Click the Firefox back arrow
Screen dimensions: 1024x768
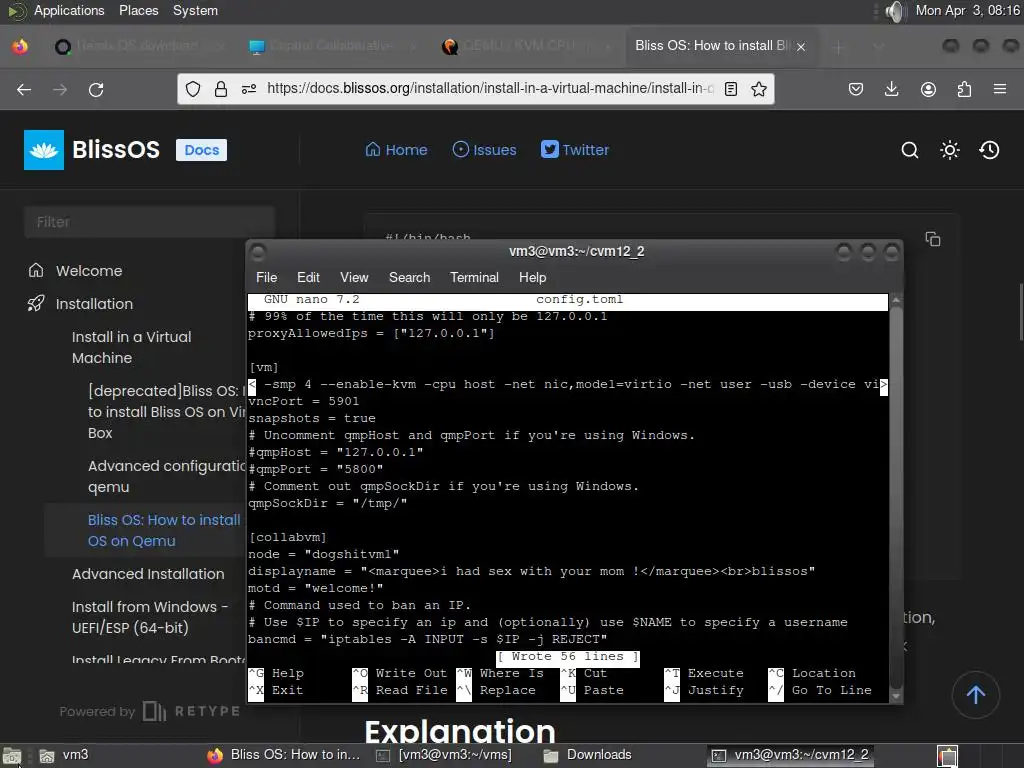click(24, 89)
